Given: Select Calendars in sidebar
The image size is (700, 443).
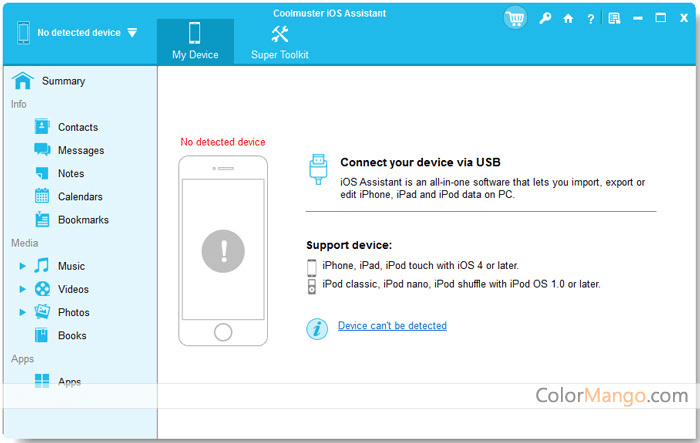Looking at the screenshot, I should (x=80, y=197).
